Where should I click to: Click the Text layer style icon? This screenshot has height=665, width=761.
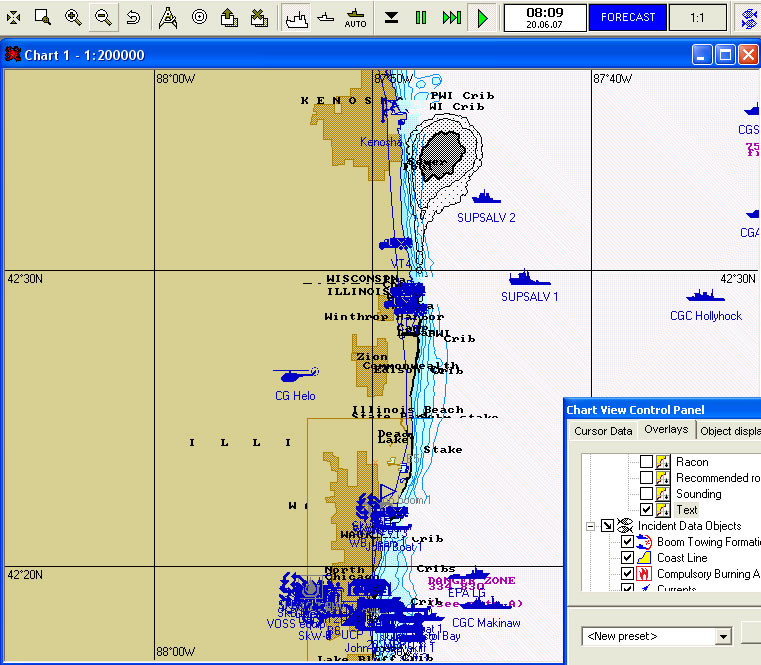tap(663, 510)
